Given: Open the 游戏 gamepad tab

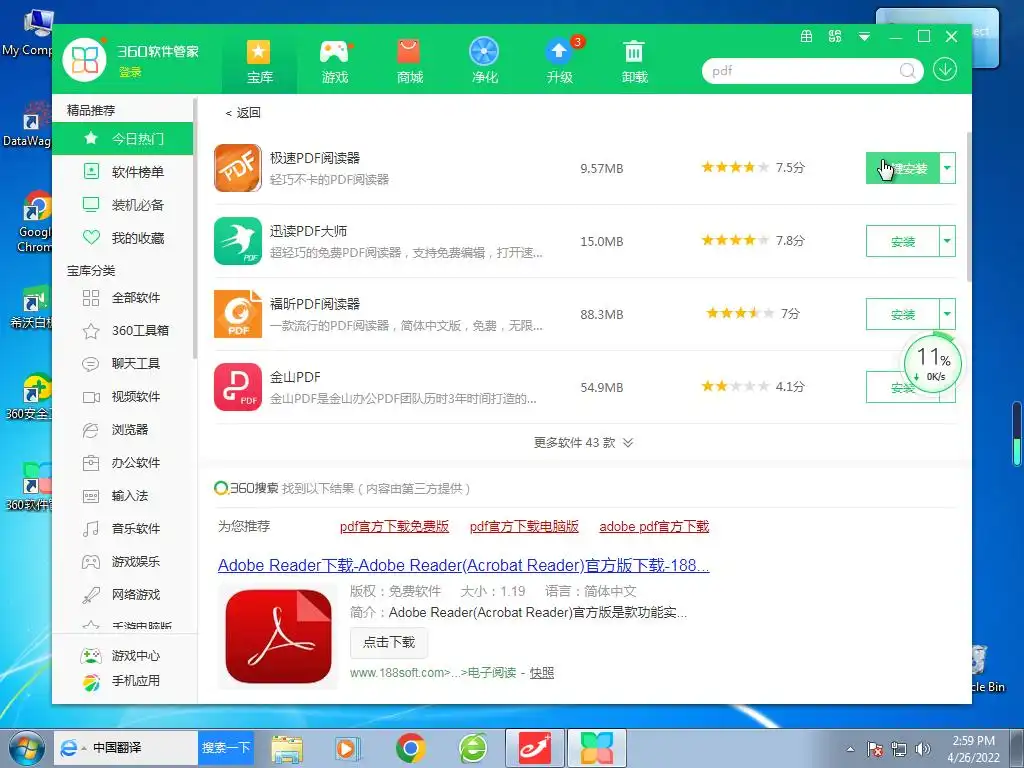Looking at the screenshot, I should (335, 62).
